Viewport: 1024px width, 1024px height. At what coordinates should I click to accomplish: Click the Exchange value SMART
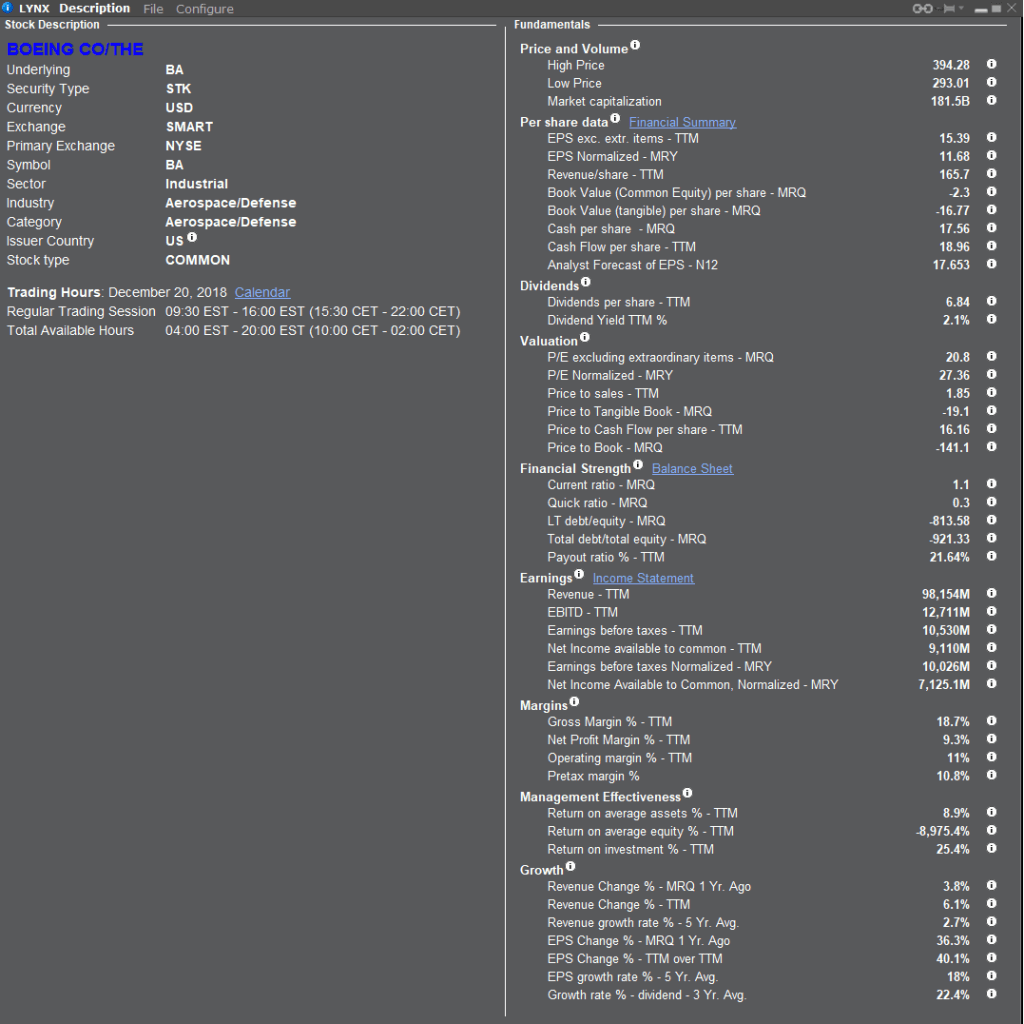(189, 127)
